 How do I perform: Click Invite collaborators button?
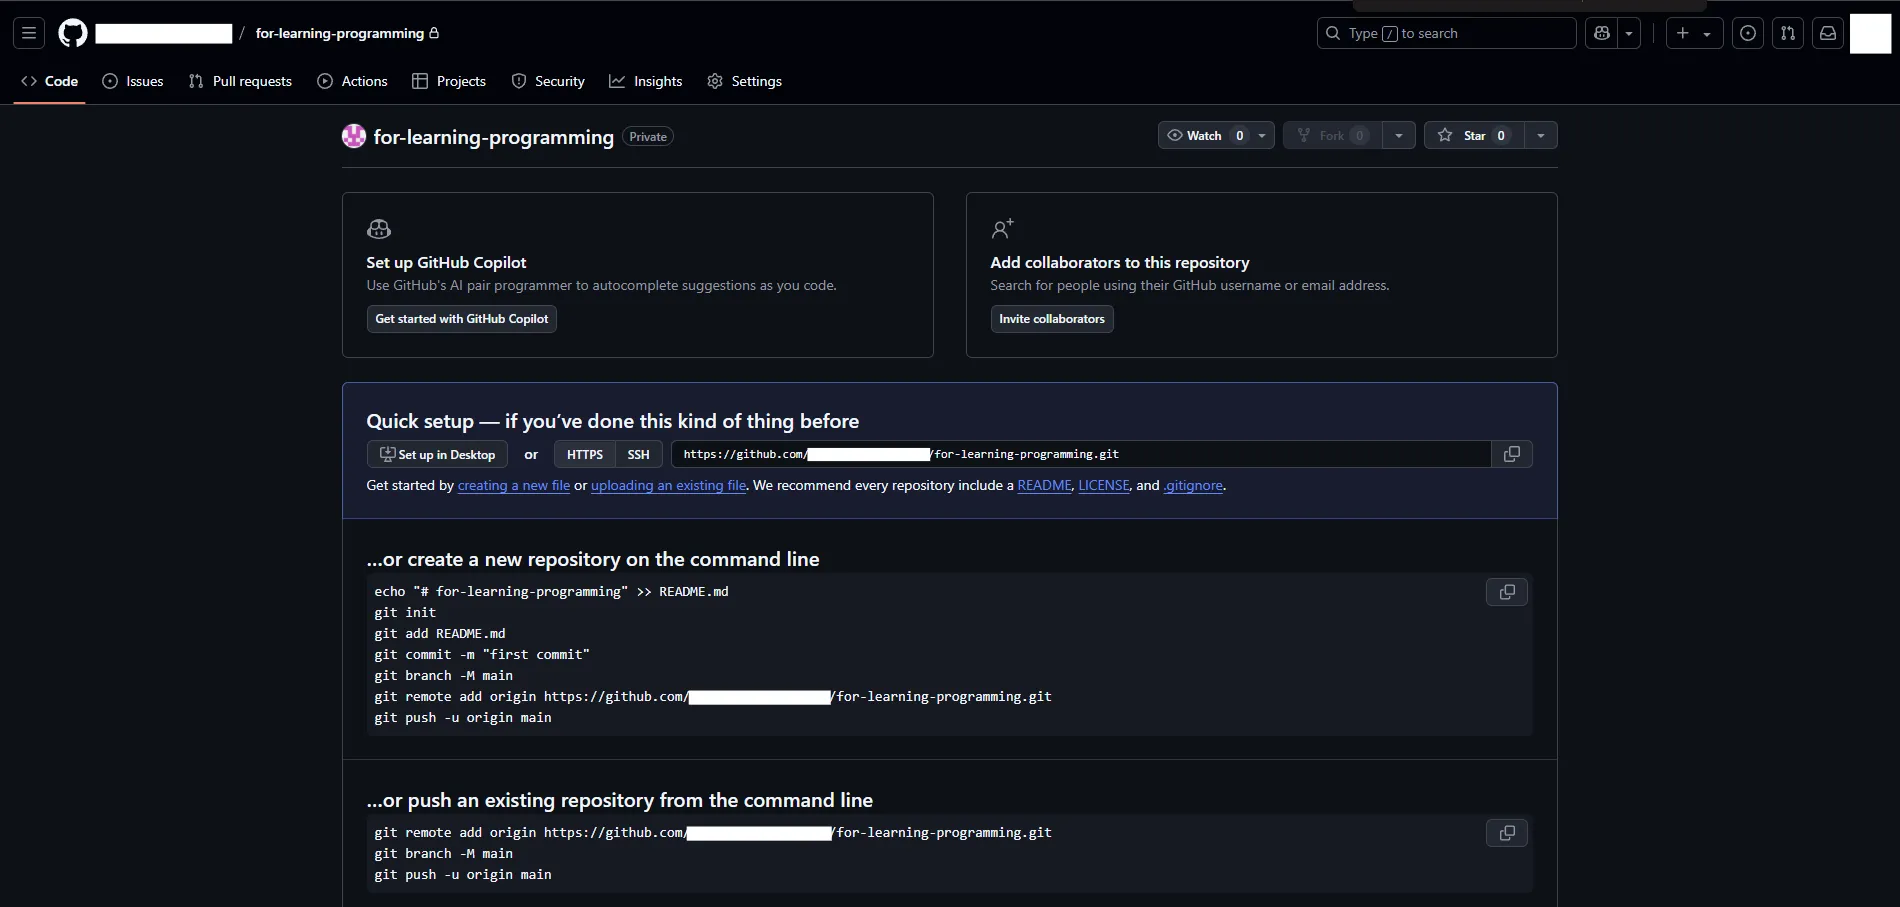1052,319
